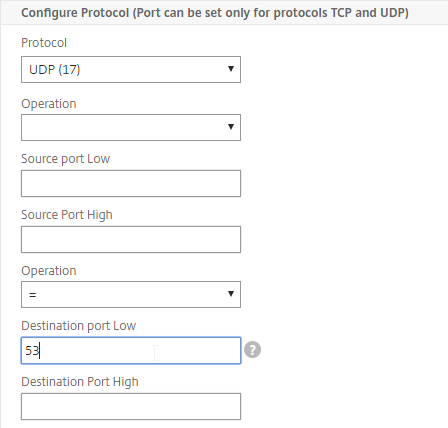This screenshot has width=448, height=428.
Task: Click the arrow of the = Operation dropdown
Action: (231, 294)
